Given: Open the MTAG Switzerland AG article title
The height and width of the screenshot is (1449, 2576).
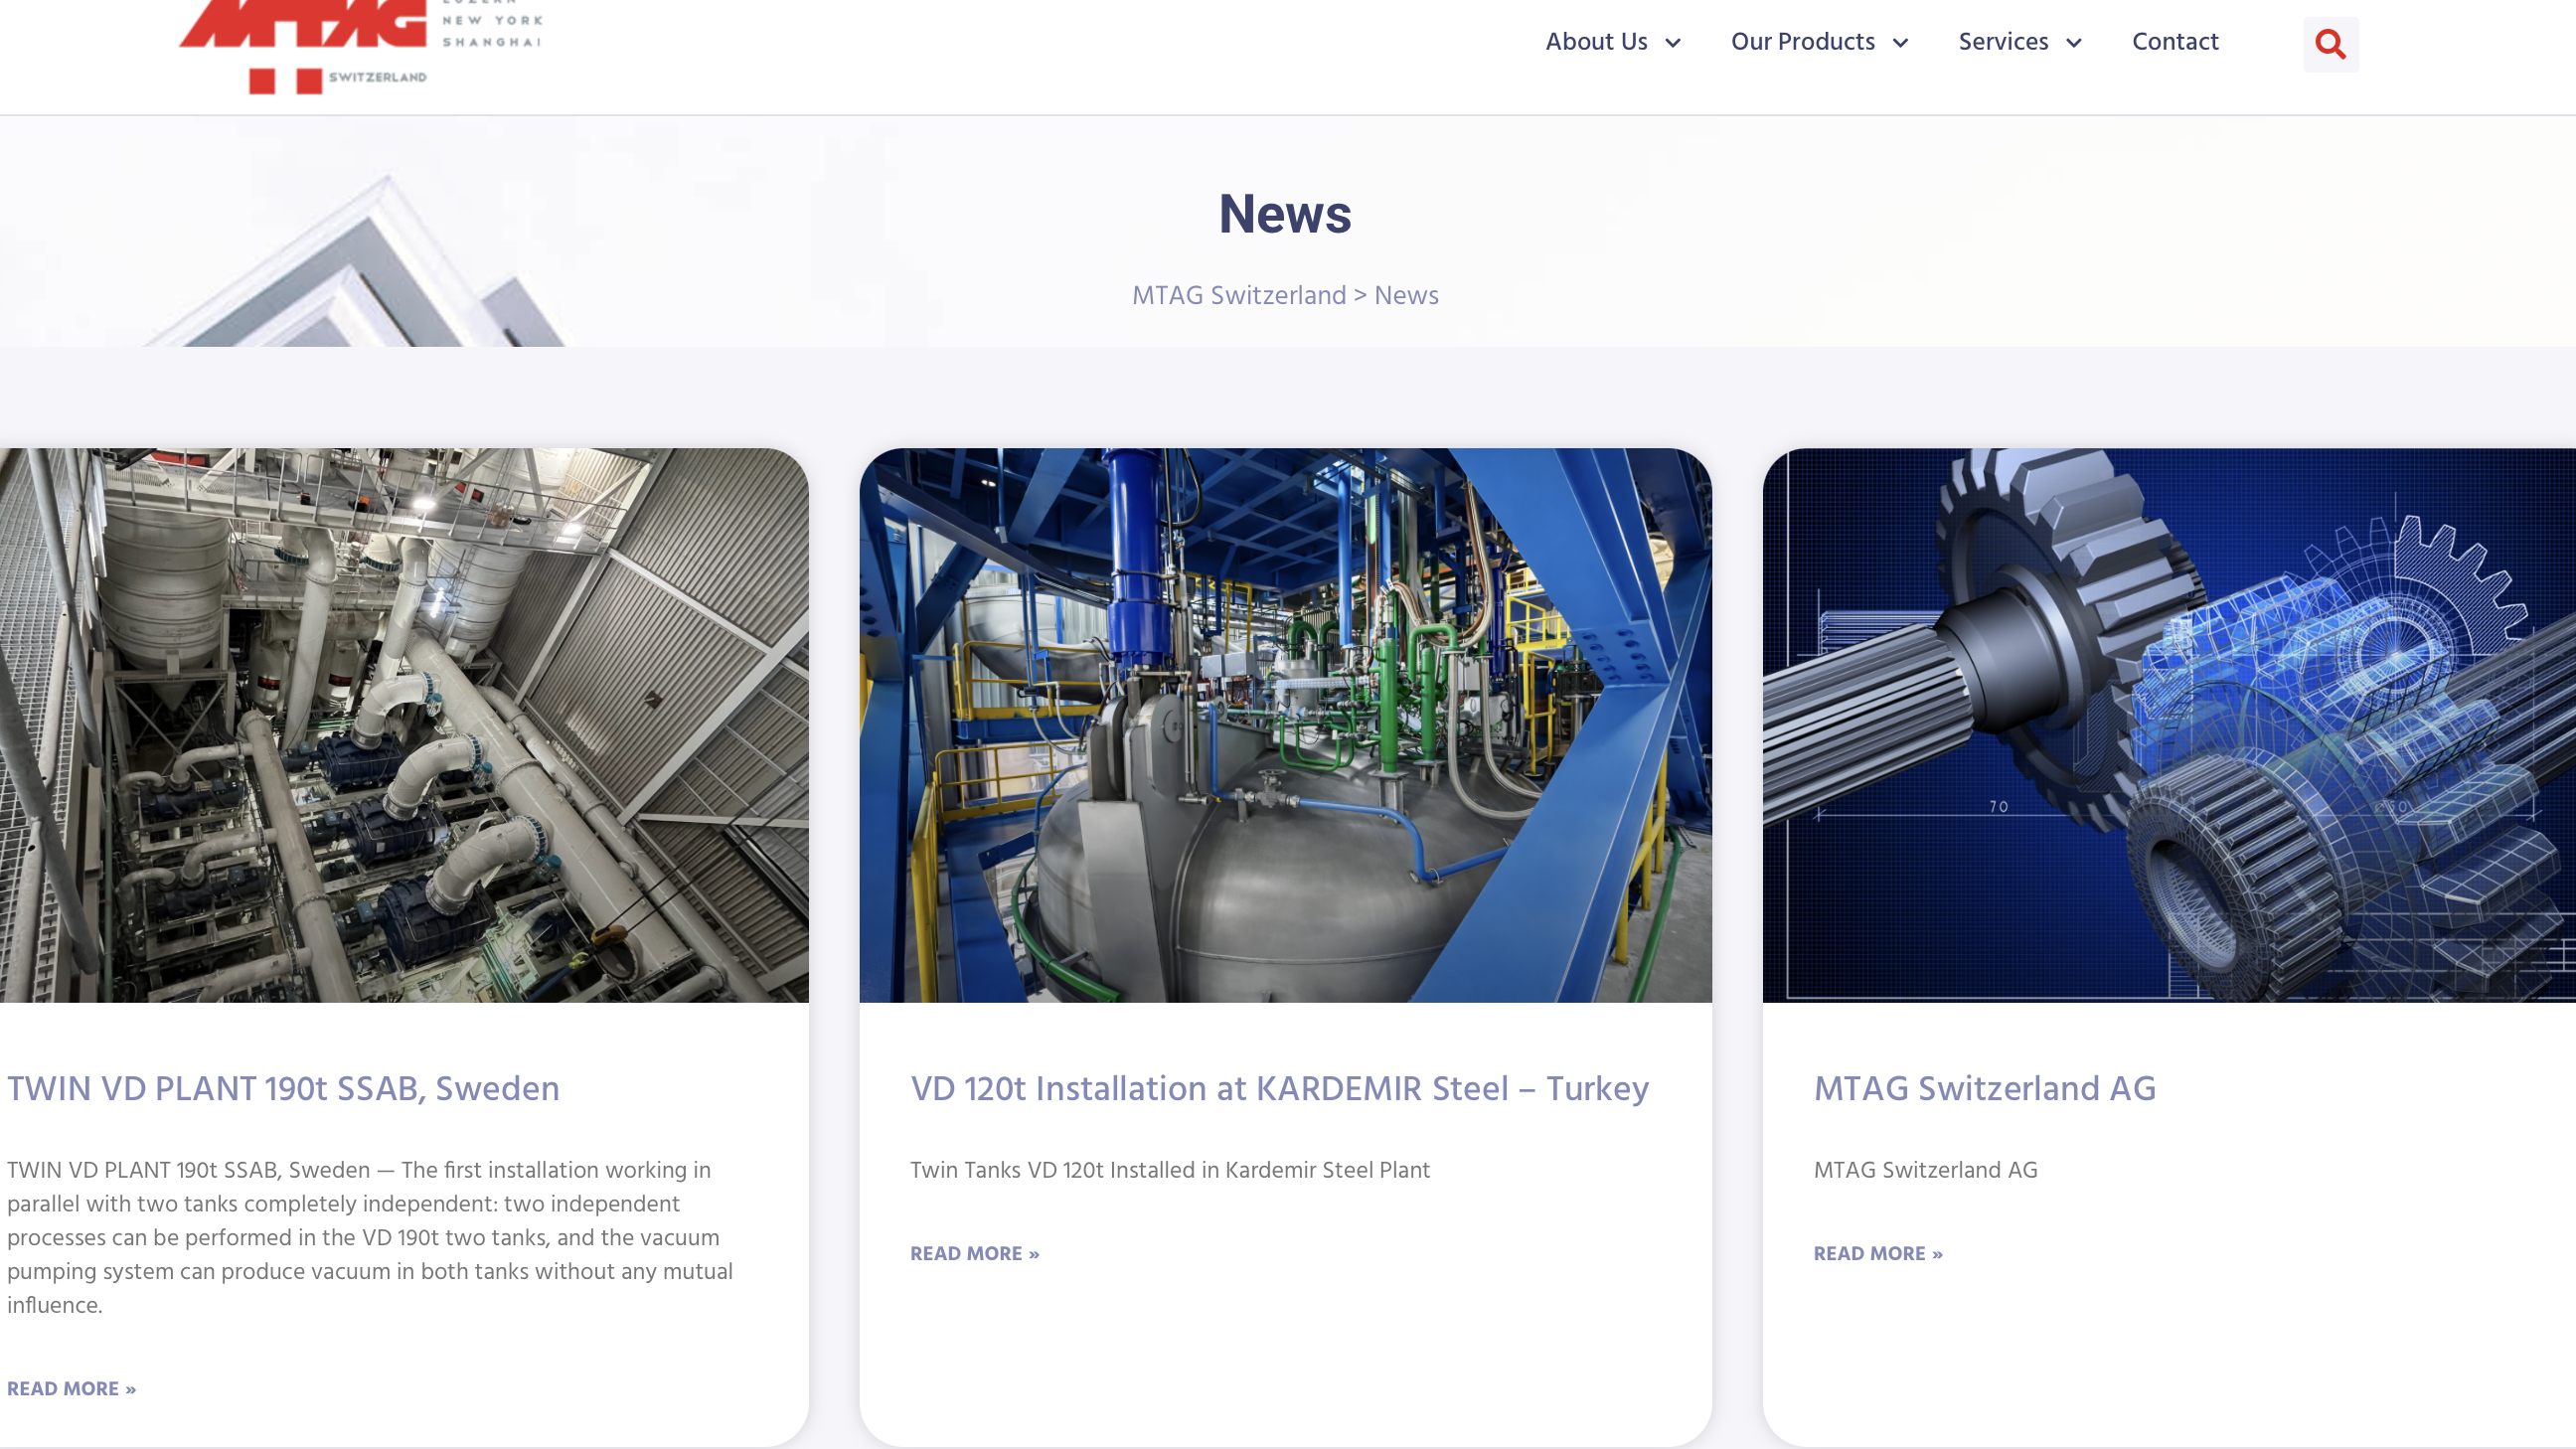Looking at the screenshot, I should (x=1984, y=1088).
